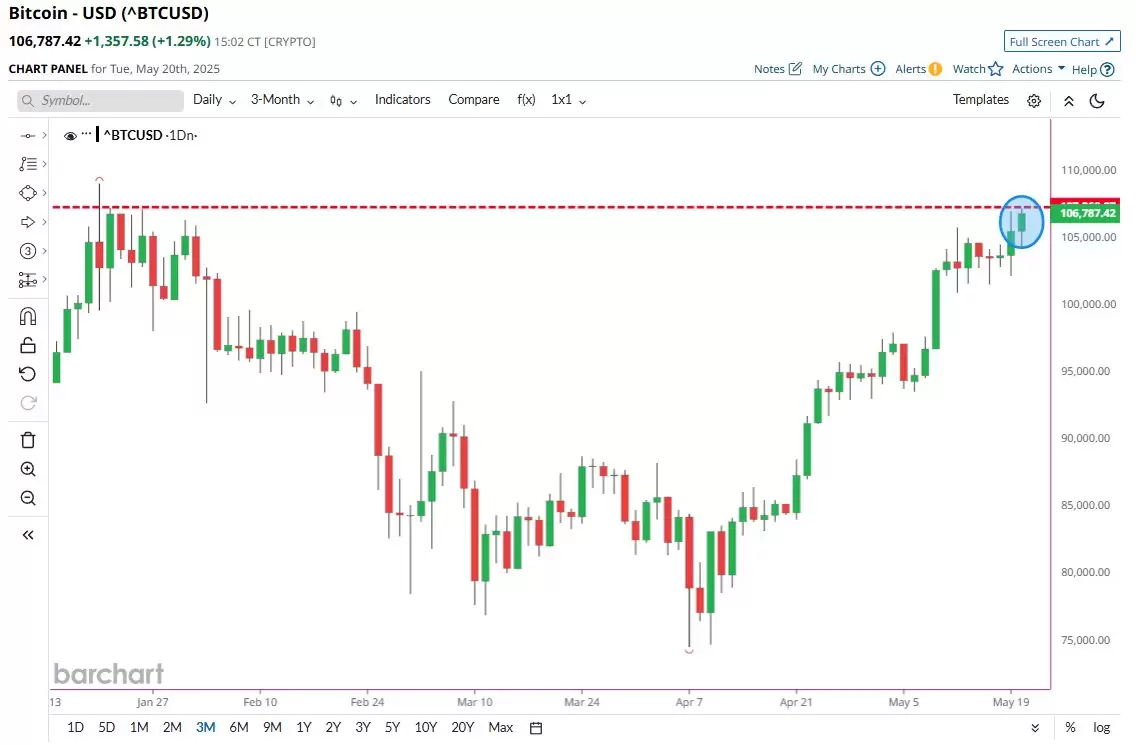Select the 3Y time range
Screen dimensions: 1136x745
[363, 727]
